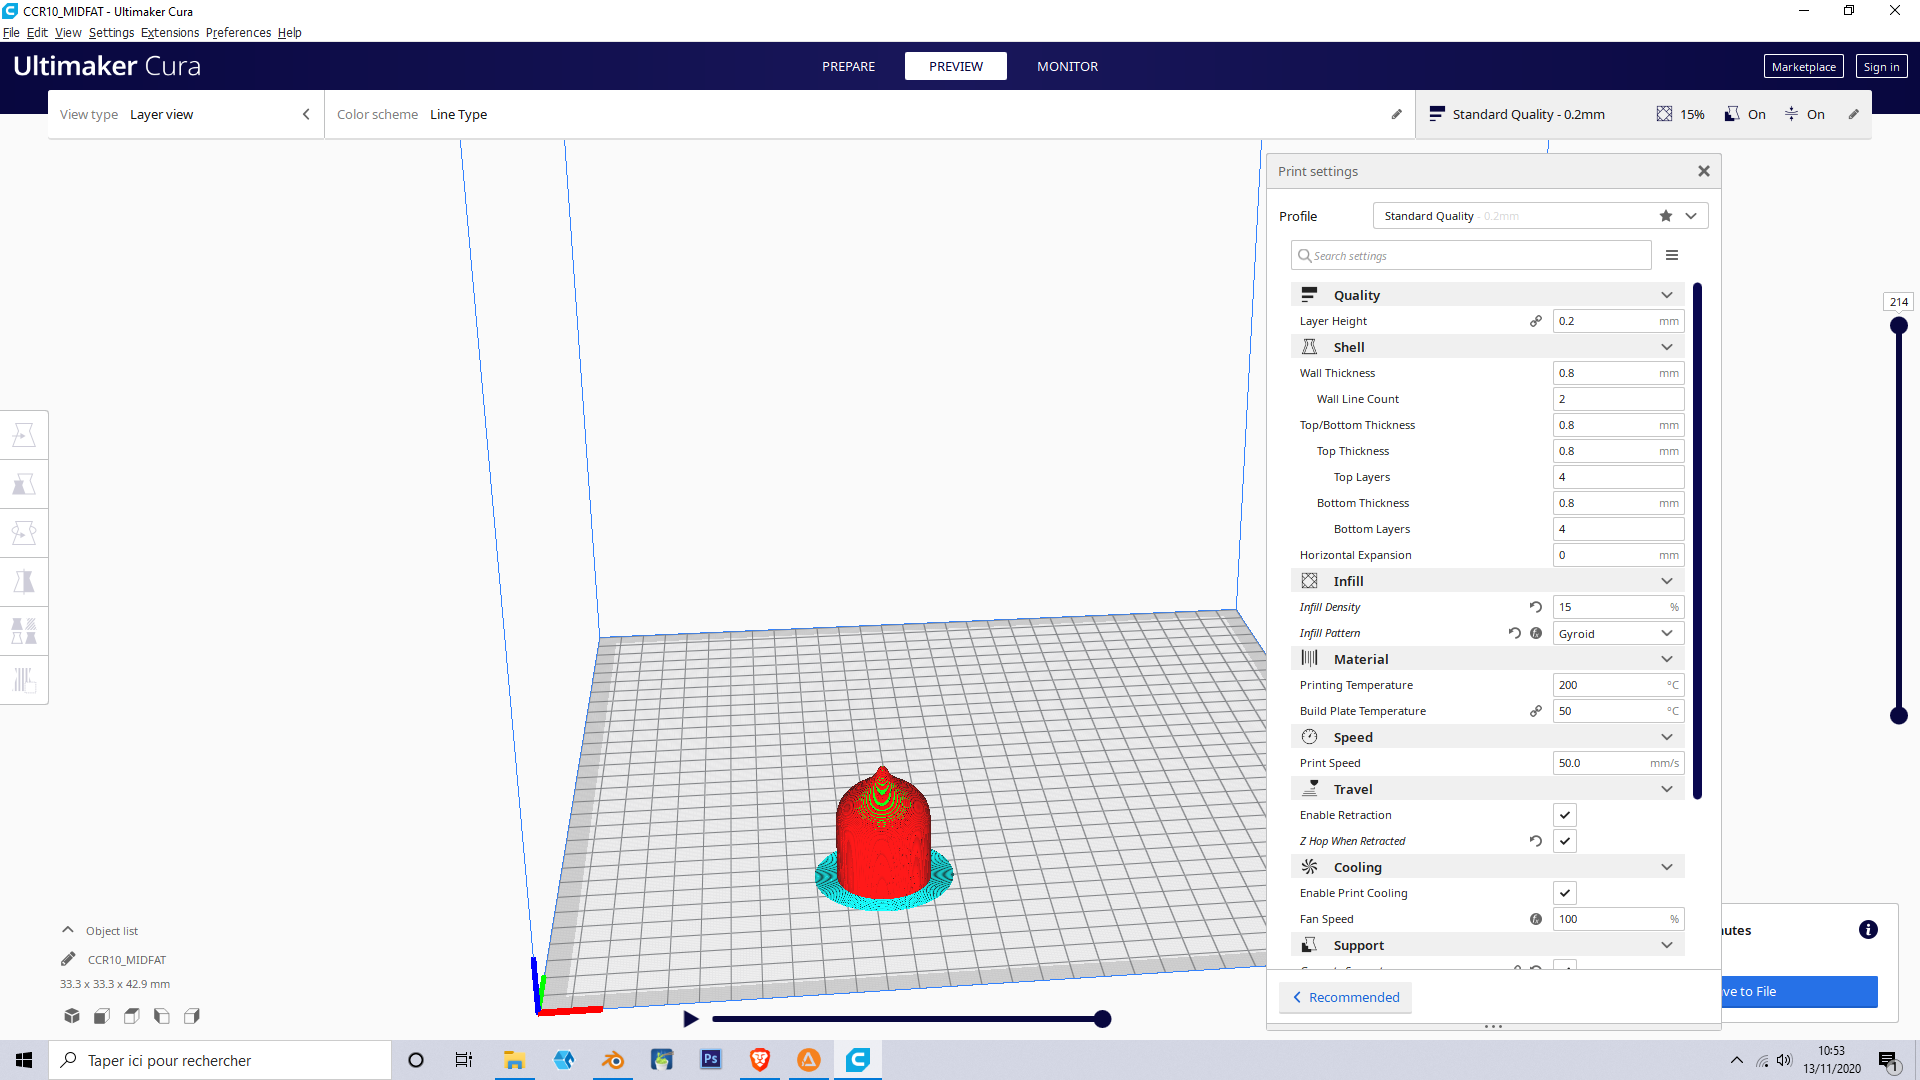Expand the Standard Quality profile dropdown

tap(1691, 216)
